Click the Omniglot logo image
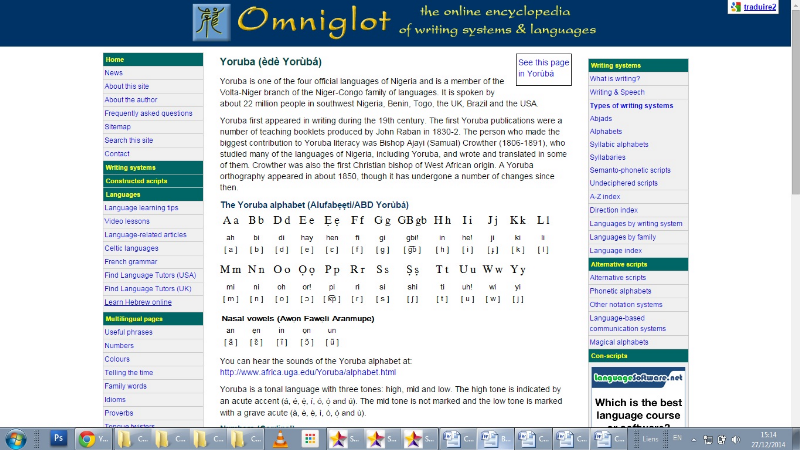This screenshot has width=800, height=450. [211, 22]
